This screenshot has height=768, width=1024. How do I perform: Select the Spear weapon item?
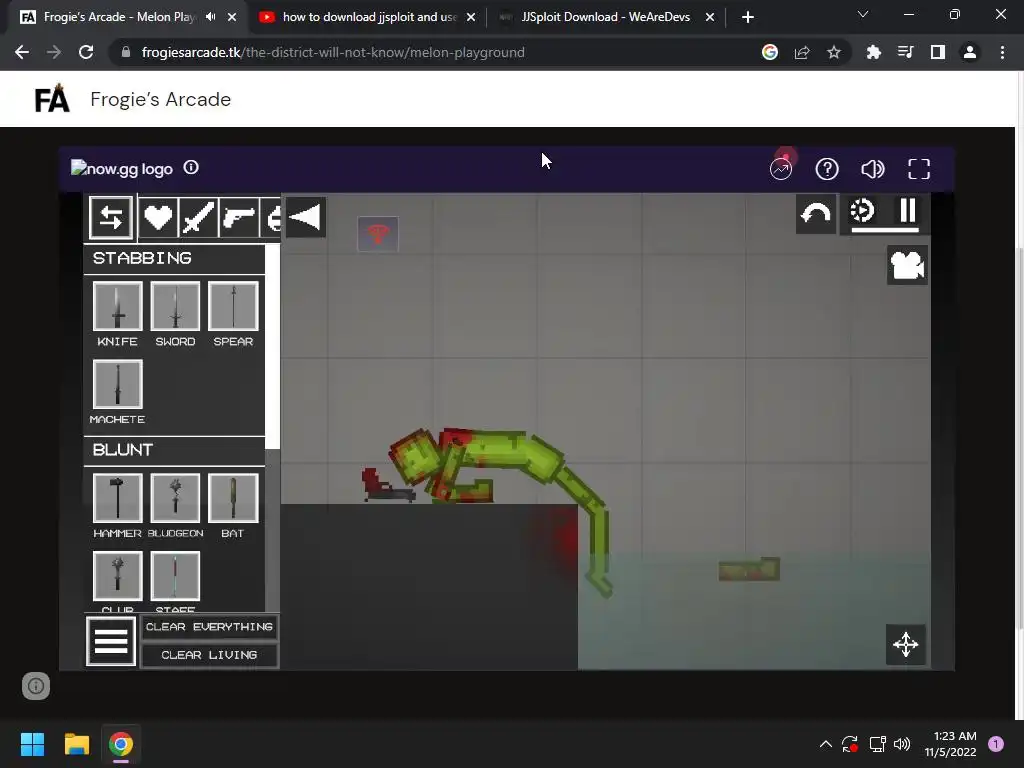(x=233, y=306)
